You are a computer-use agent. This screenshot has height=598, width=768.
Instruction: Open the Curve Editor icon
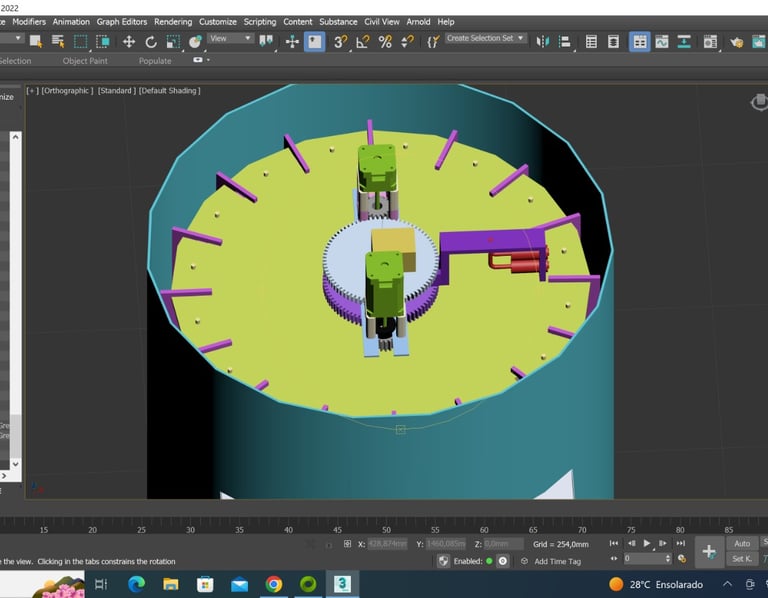pyautogui.click(x=661, y=41)
